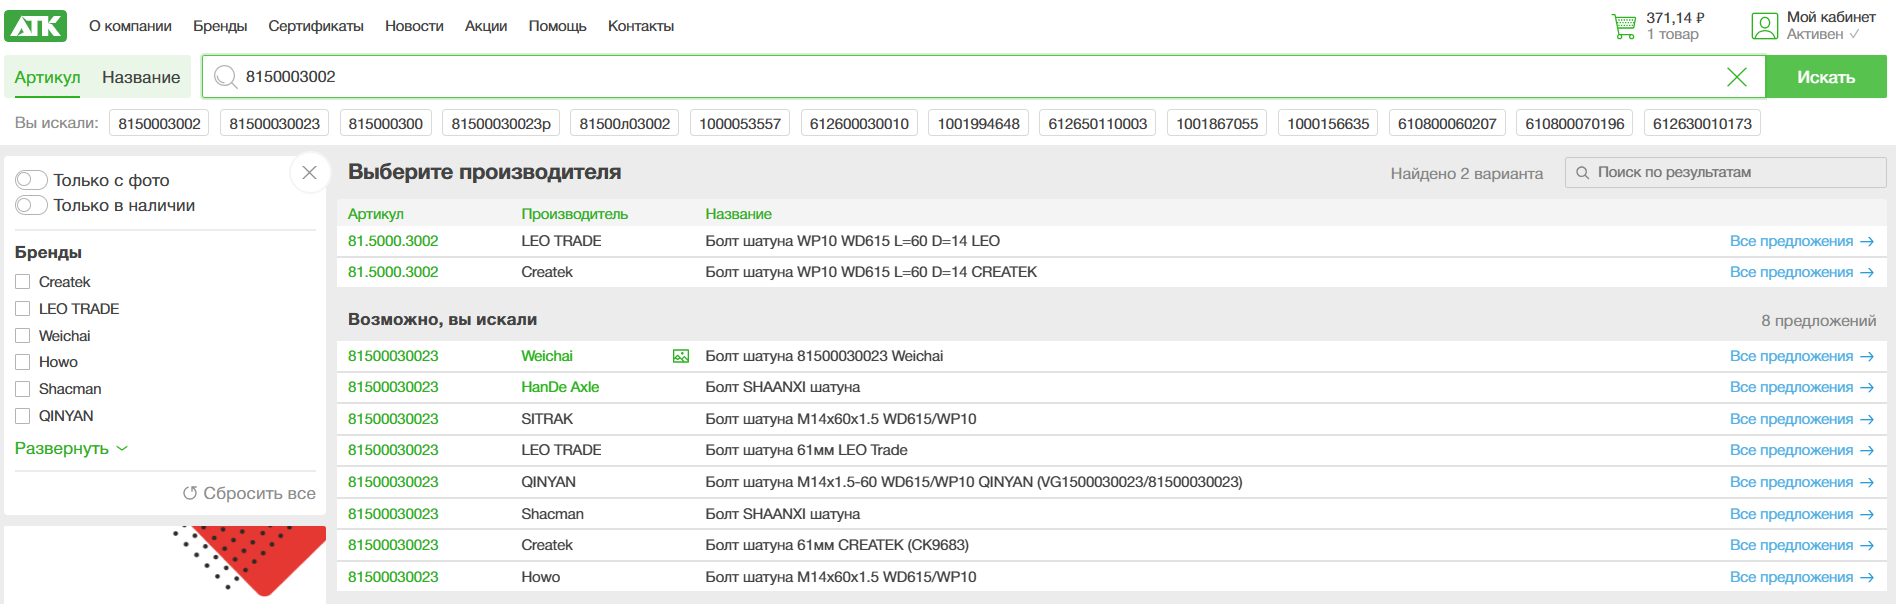Check the Shacman brand checkbox
This screenshot has width=1896, height=604.
point(23,389)
